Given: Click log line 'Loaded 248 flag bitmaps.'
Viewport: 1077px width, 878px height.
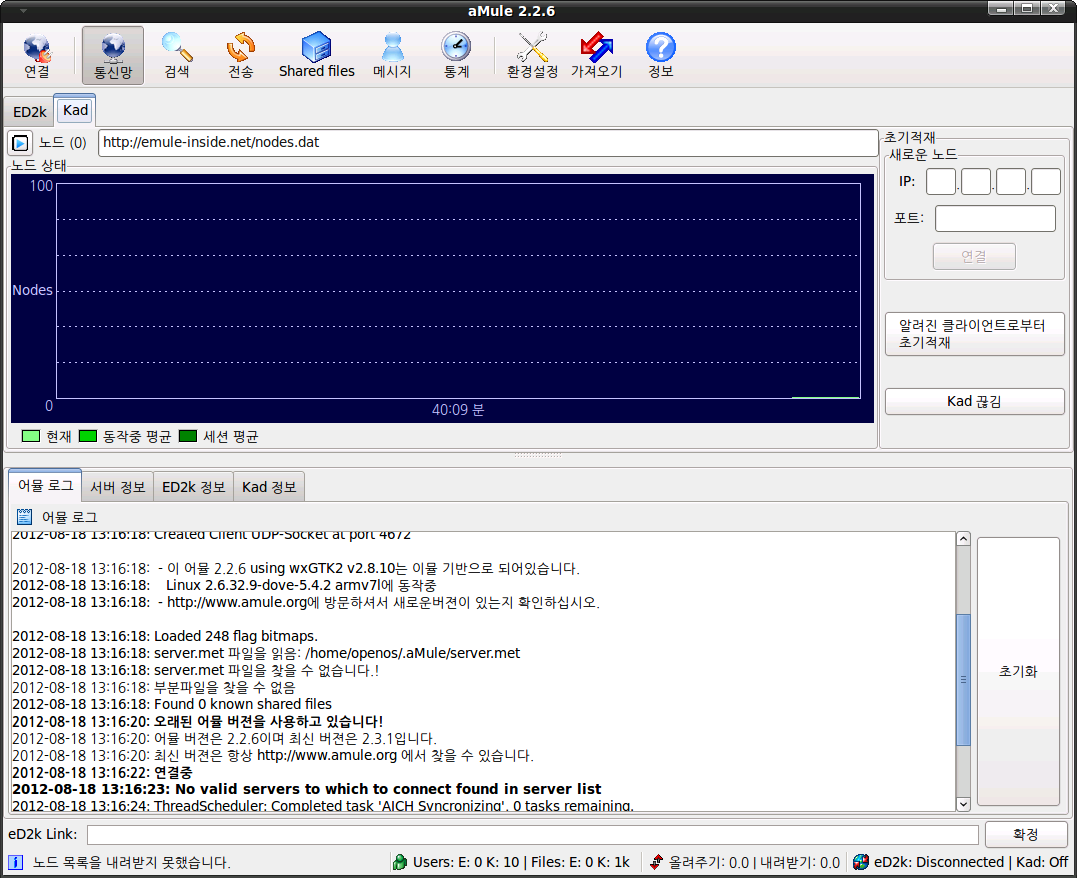Looking at the screenshot, I should [x=165, y=636].
